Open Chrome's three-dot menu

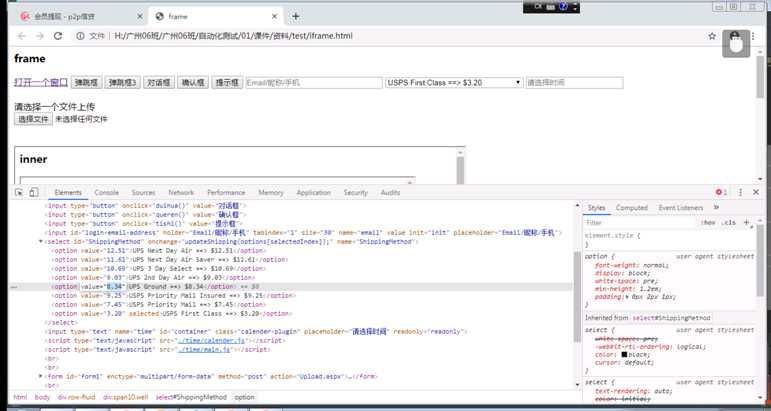pos(753,36)
